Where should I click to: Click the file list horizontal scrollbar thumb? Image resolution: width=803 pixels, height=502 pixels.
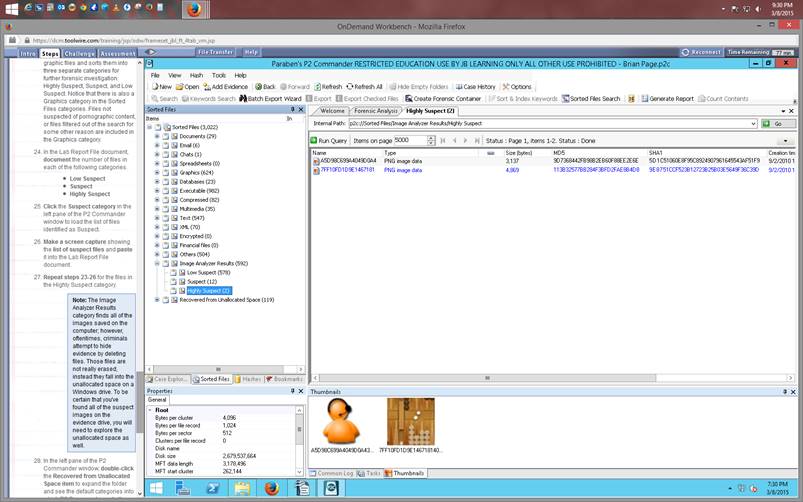point(488,378)
